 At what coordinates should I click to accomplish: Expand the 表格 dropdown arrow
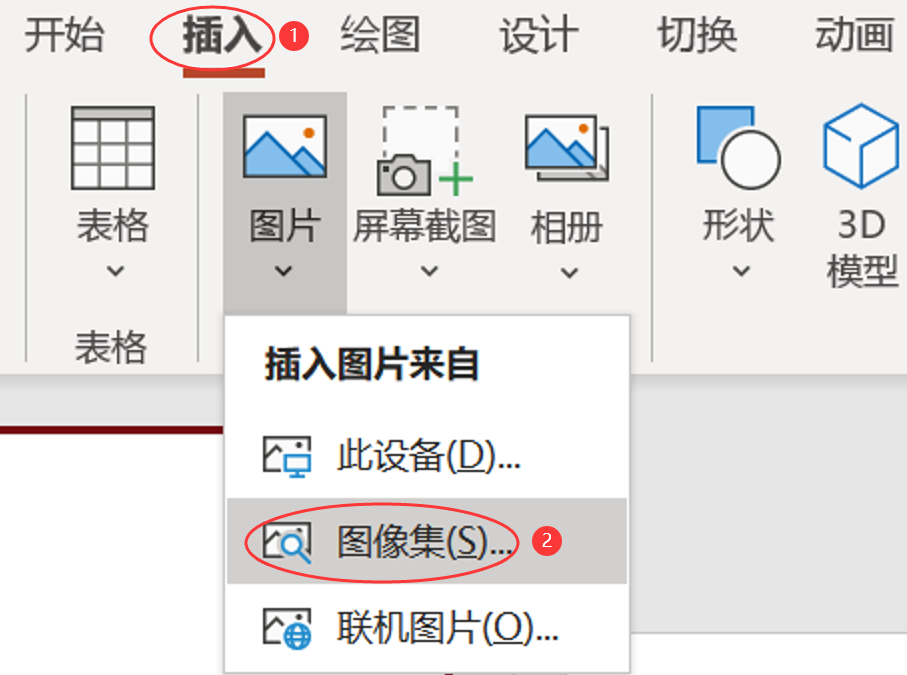[115, 270]
